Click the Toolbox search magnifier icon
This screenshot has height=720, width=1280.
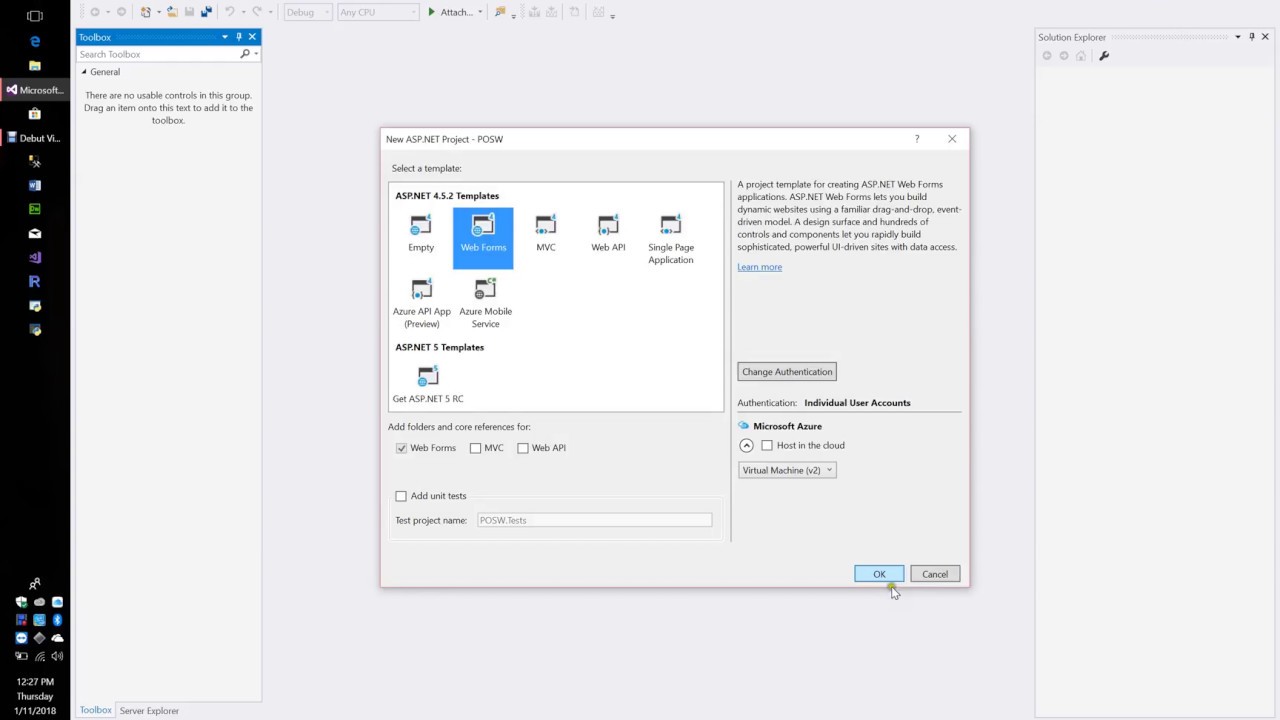click(x=245, y=54)
